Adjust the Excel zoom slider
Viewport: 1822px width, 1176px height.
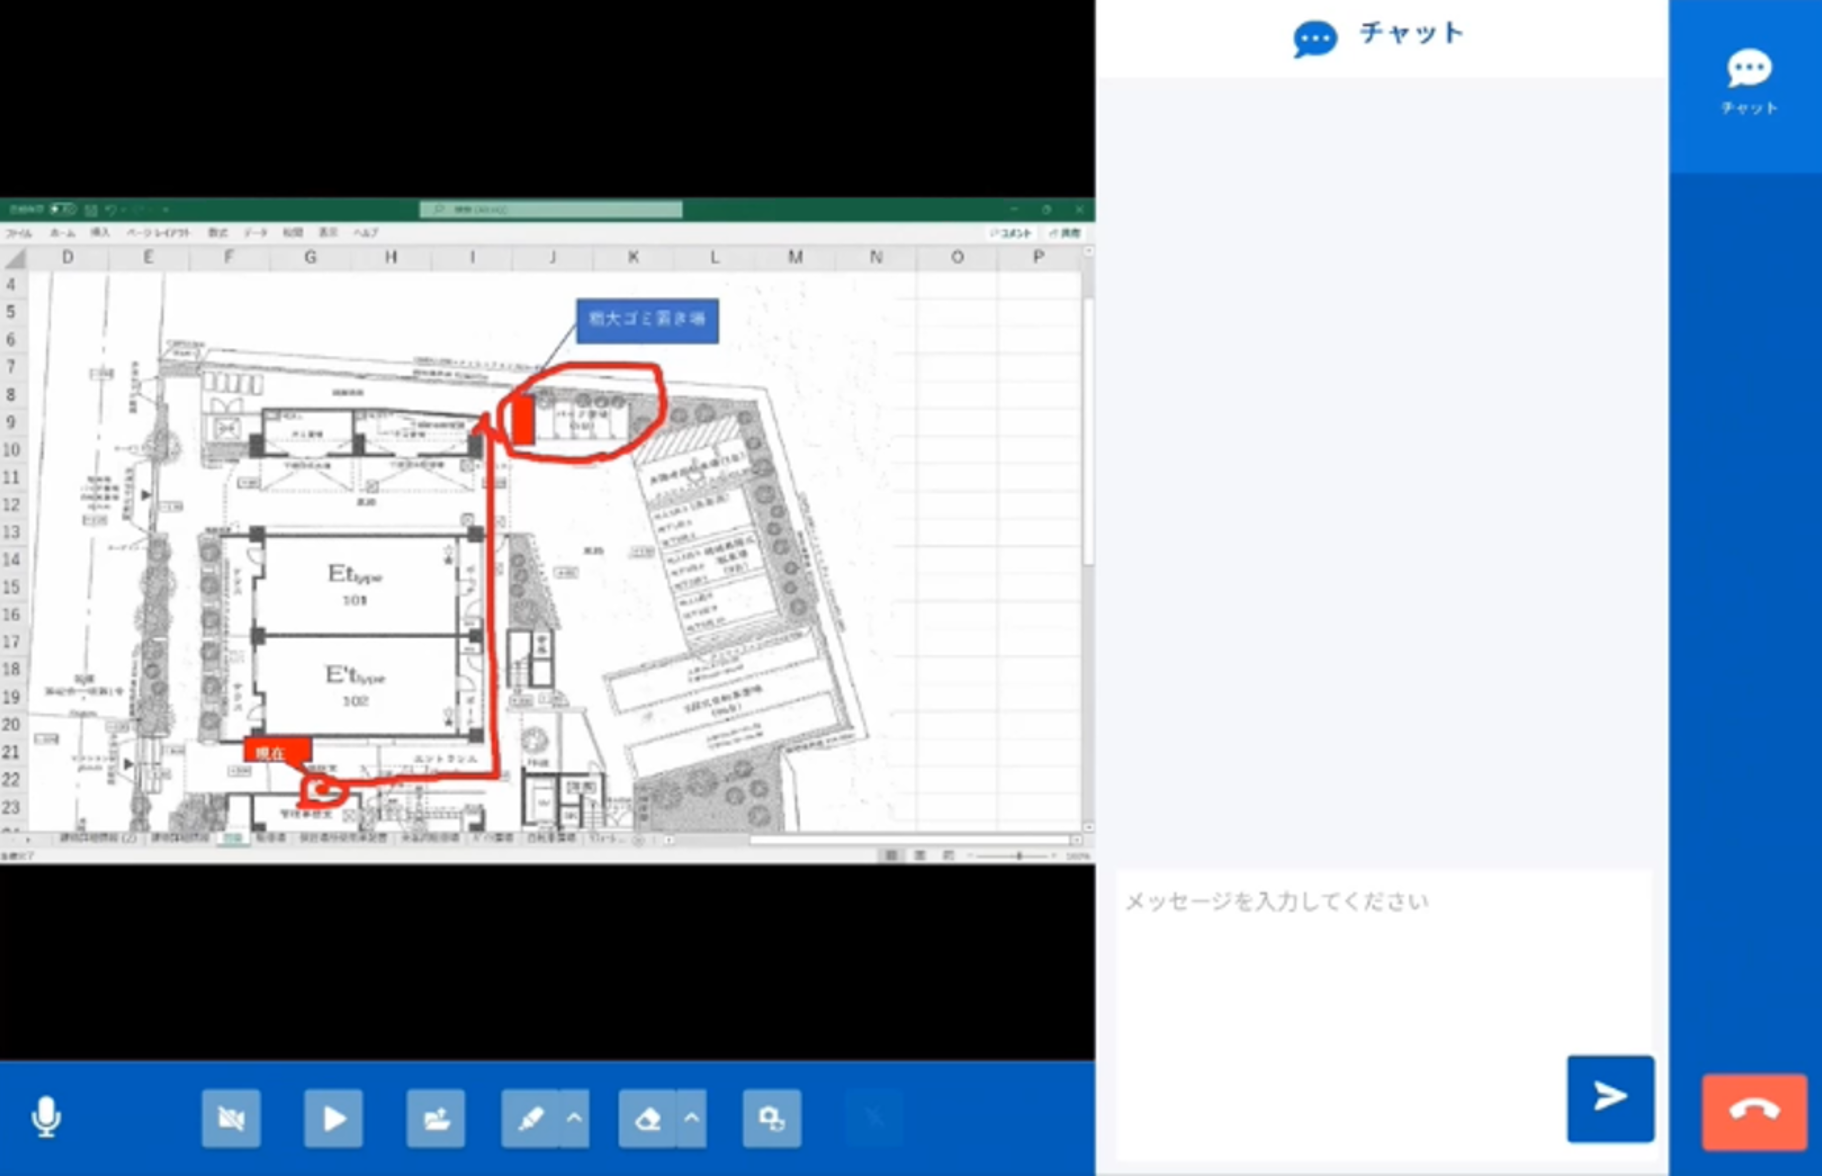(1018, 856)
